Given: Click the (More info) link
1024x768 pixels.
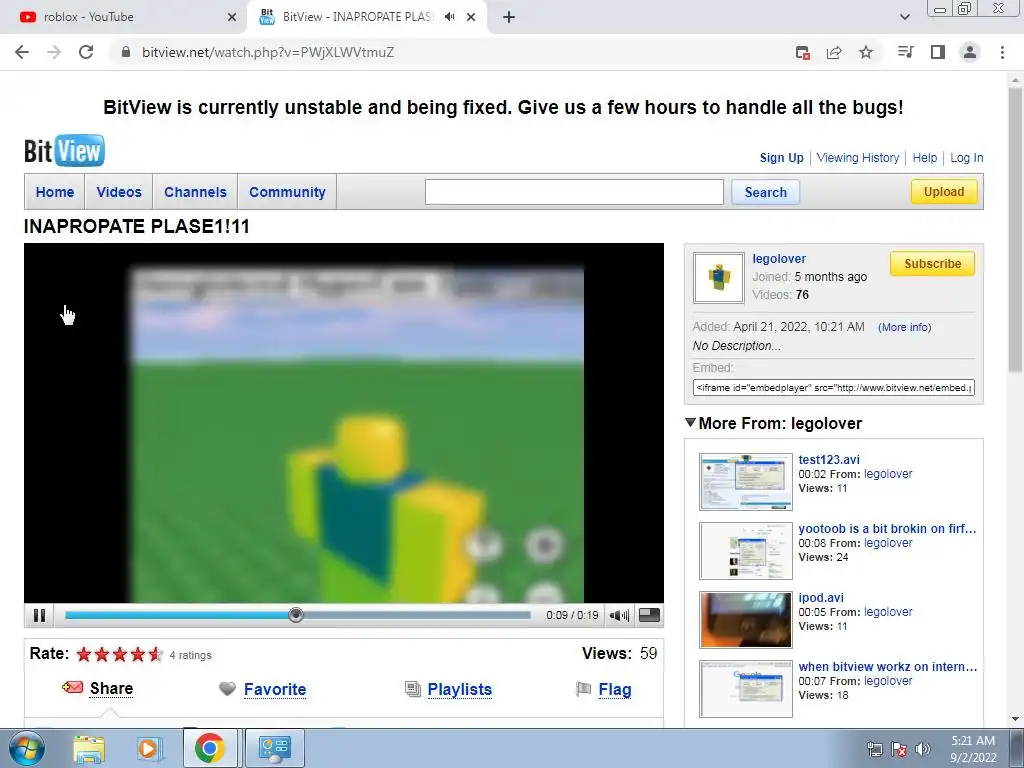Looking at the screenshot, I should (904, 327).
